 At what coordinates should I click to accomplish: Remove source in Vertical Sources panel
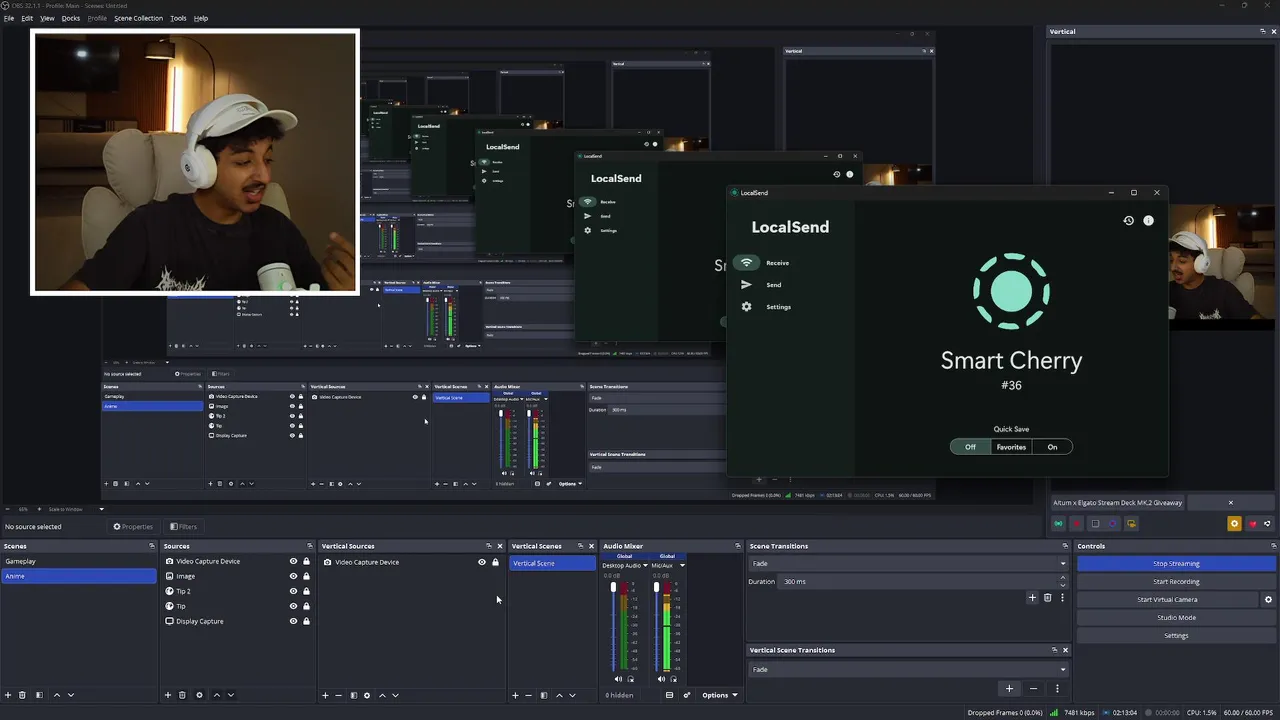338,695
